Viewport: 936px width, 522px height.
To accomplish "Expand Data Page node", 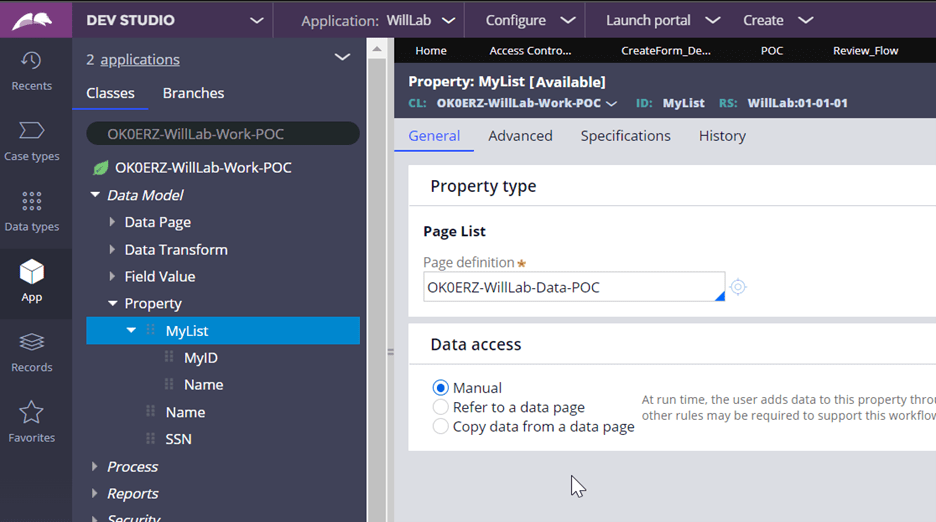I will [x=112, y=222].
